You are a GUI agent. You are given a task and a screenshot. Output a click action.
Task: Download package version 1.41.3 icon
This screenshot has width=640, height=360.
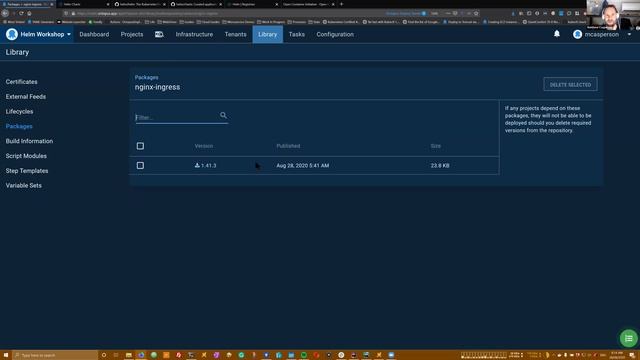[x=197, y=165]
